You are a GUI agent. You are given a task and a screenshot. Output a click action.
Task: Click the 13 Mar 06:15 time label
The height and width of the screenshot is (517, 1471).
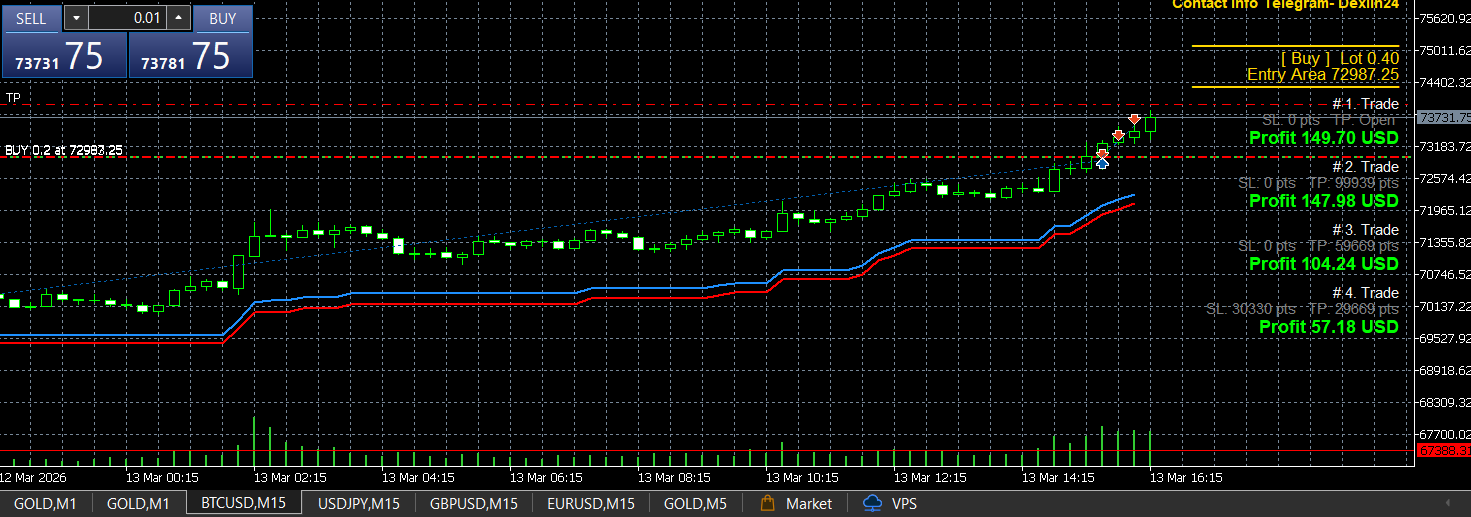(547, 478)
